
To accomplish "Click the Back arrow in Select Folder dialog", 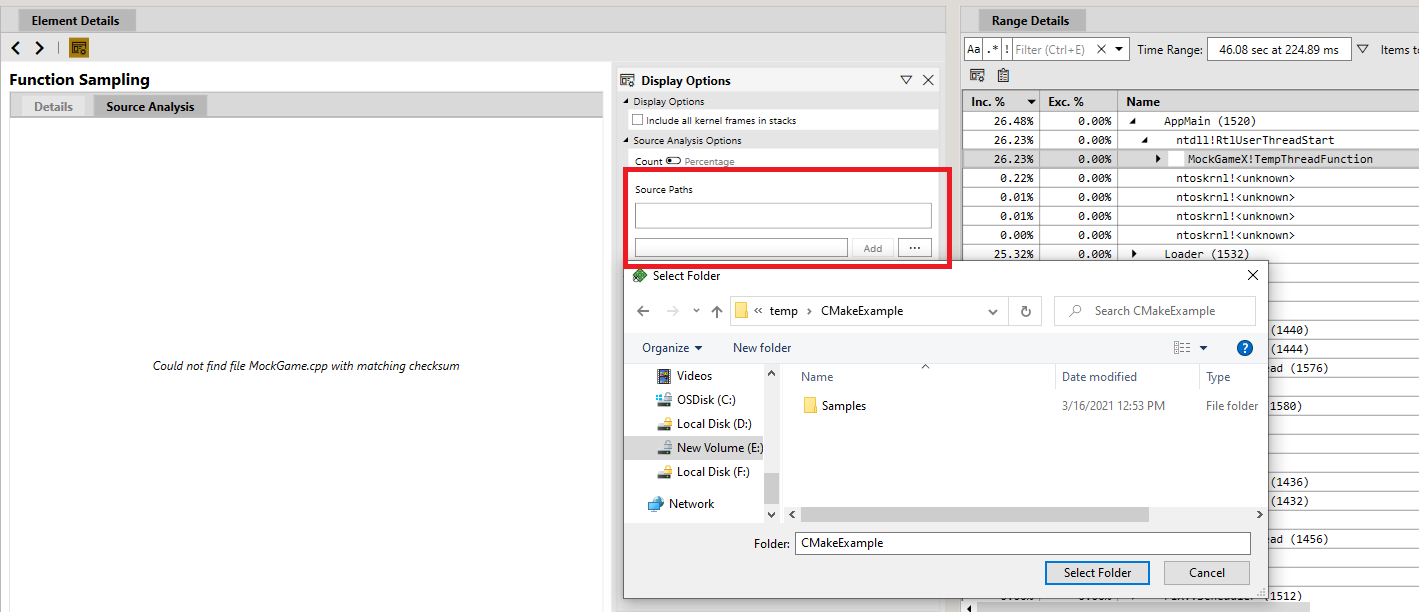I will (643, 311).
